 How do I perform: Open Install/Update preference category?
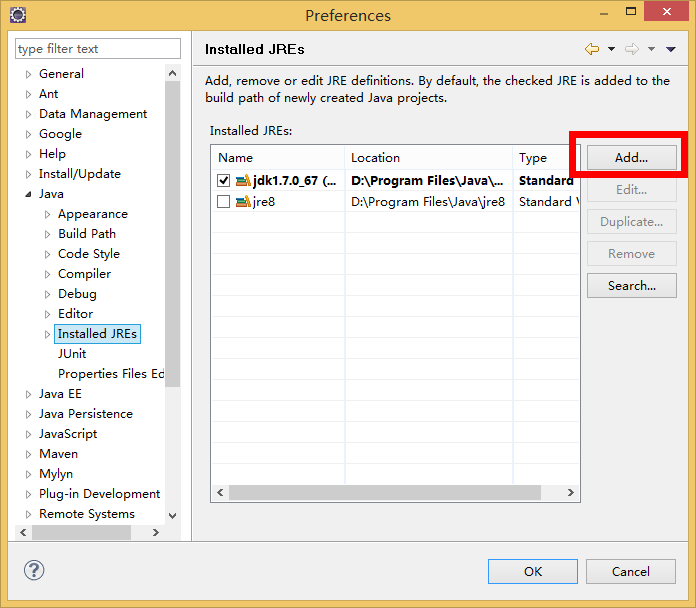[x=80, y=174]
